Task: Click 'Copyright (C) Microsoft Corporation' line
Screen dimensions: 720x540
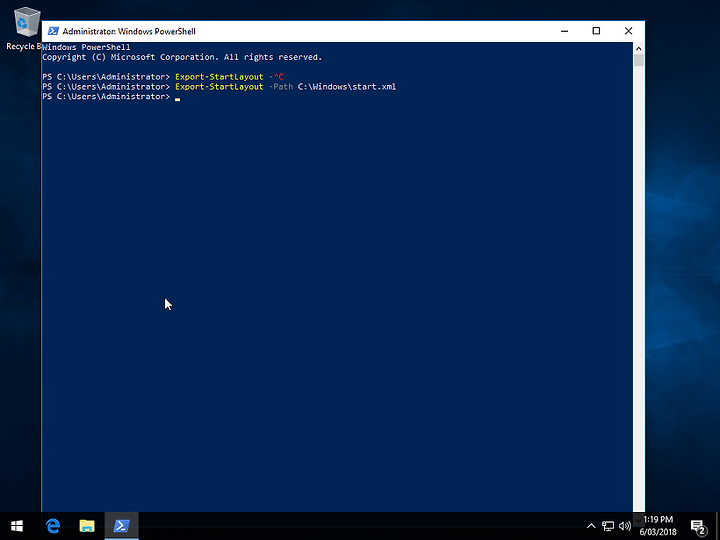Action: click(182, 57)
